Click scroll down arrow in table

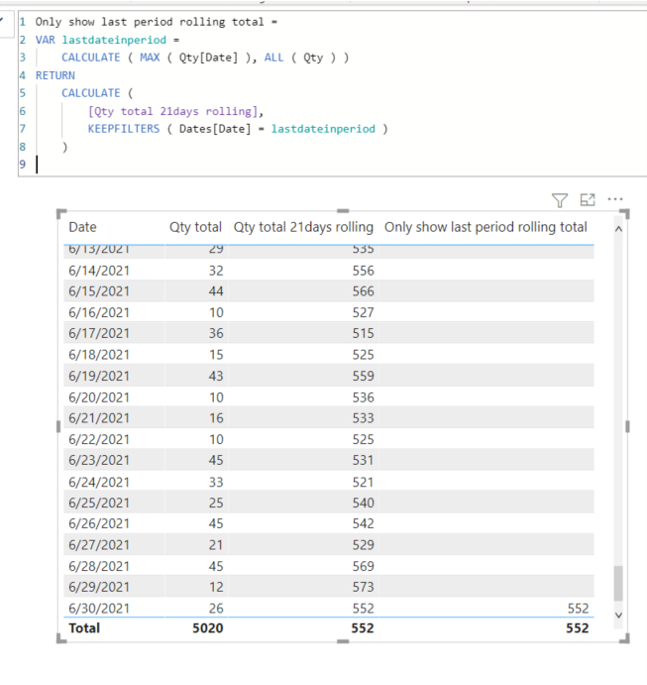618,615
